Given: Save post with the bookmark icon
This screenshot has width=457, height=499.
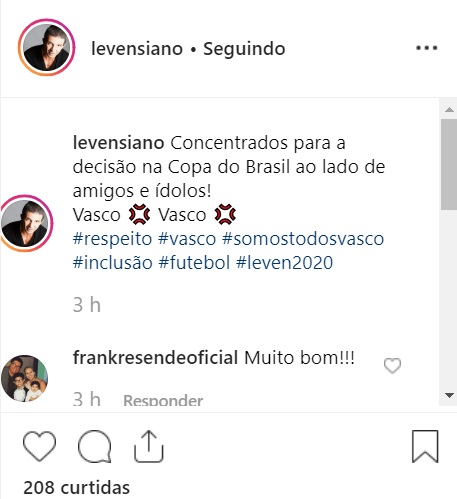Looking at the screenshot, I should coord(425,446).
